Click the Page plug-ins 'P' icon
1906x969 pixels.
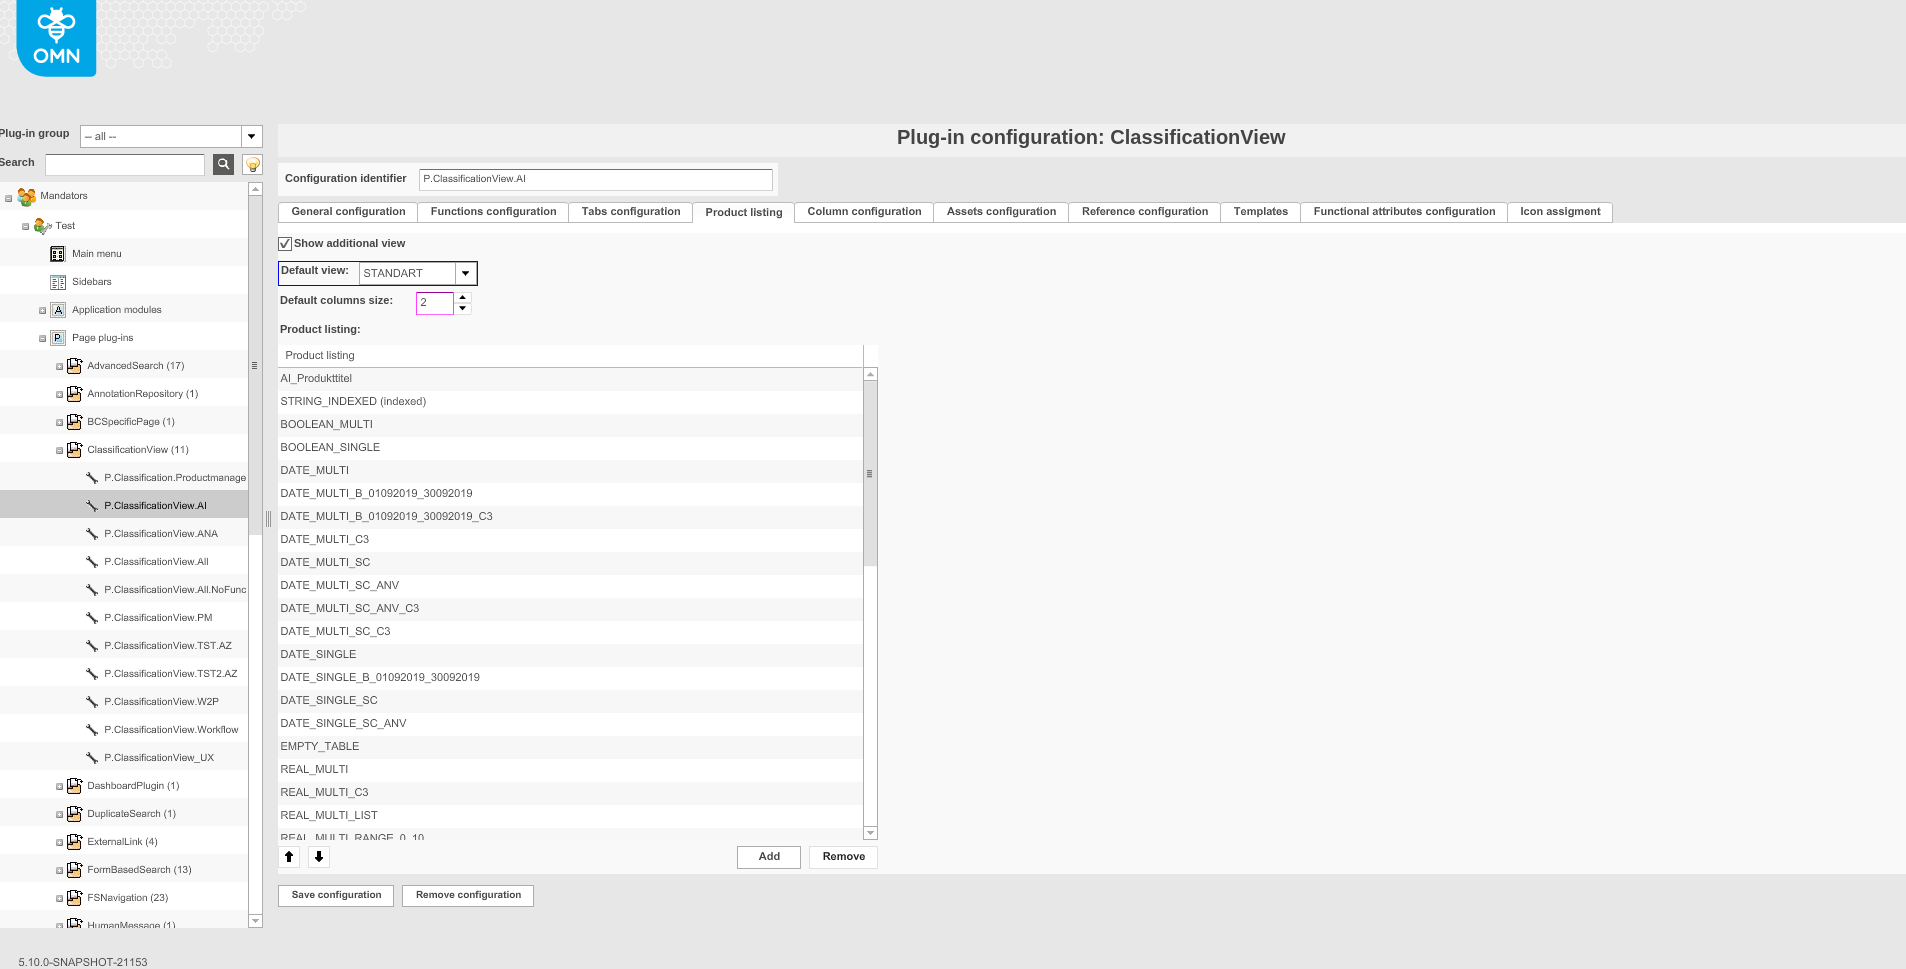(x=57, y=337)
